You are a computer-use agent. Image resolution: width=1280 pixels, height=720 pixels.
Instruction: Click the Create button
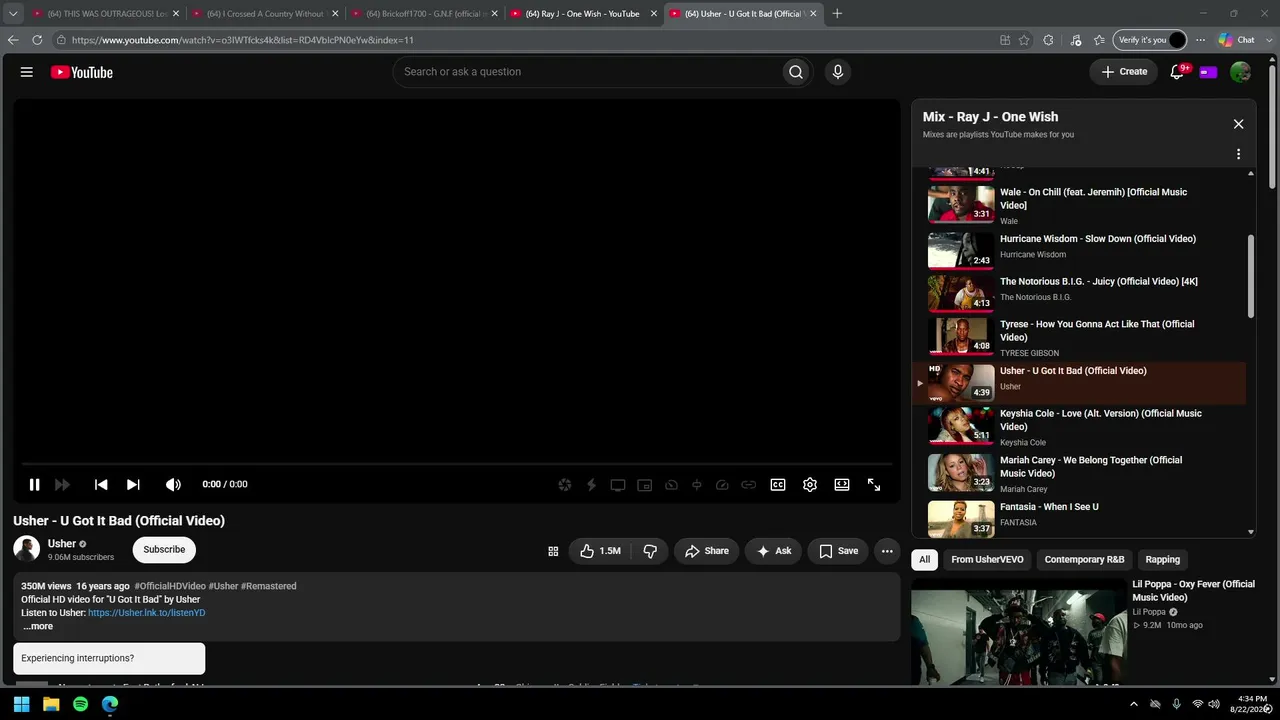(1124, 72)
